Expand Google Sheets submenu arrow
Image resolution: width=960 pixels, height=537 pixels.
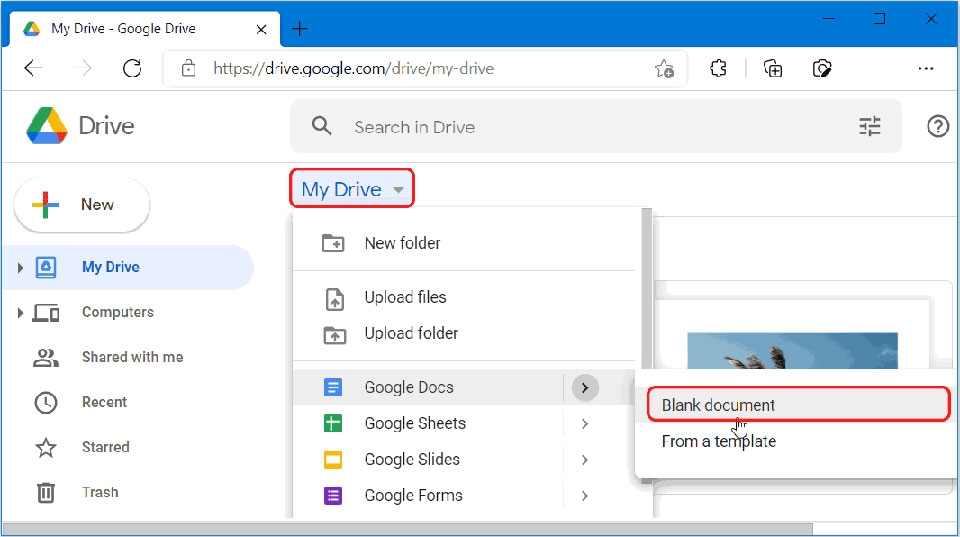pos(585,424)
